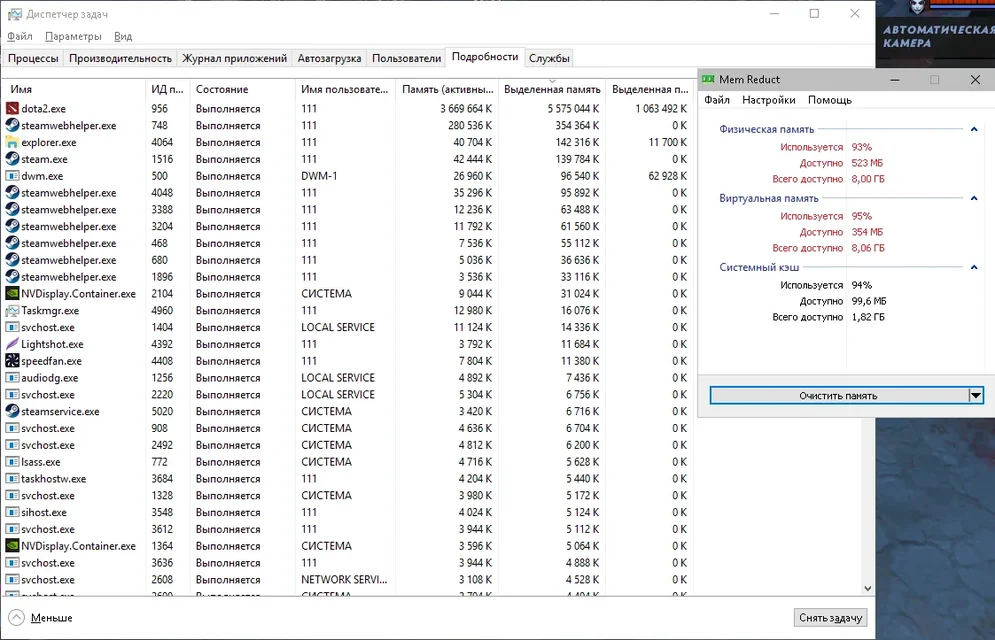This screenshot has width=995, height=640.
Task: Click the explorer.exe folder icon
Action: (x=12, y=142)
